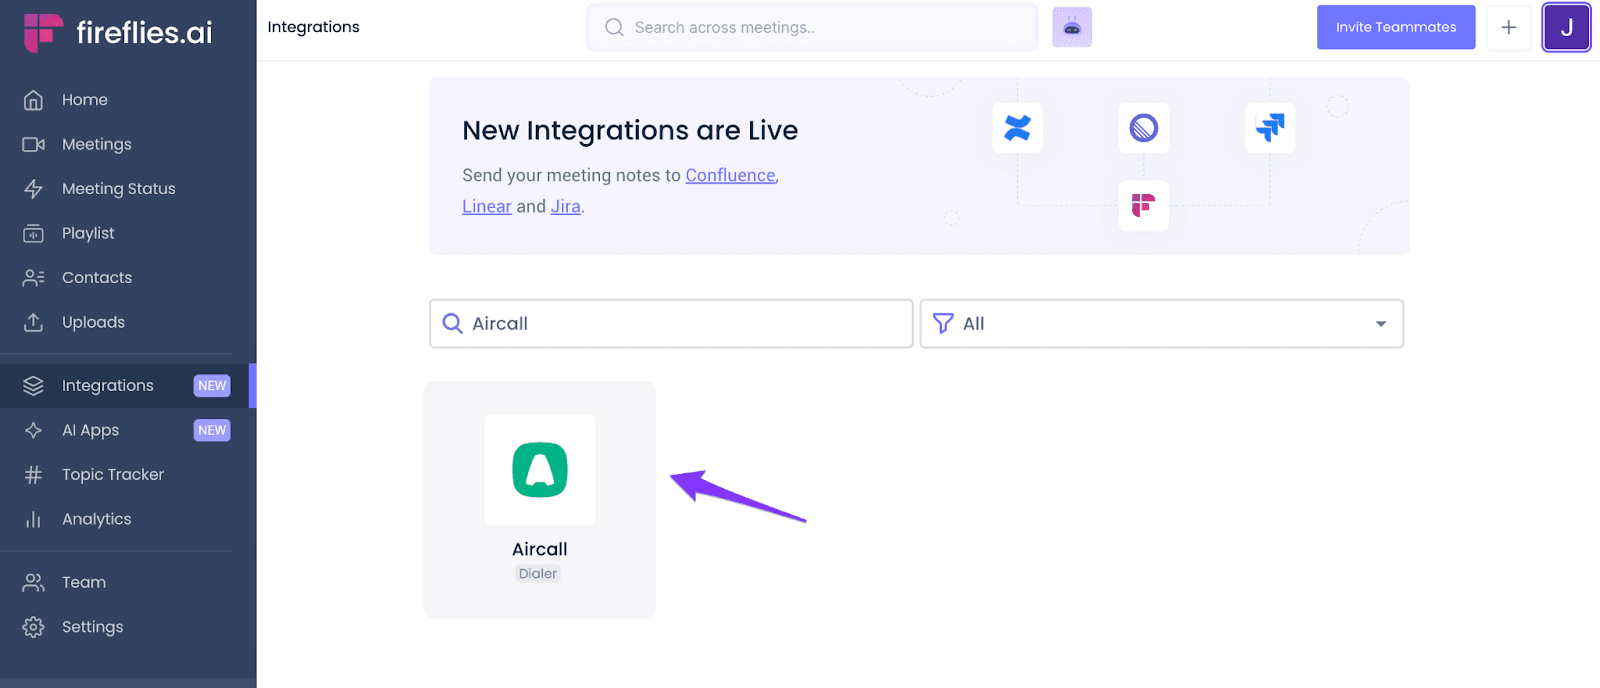Image resolution: width=1600 pixels, height=688 pixels.
Task: Click the Aircall integrations search field
Action: click(x=671, y=324)
